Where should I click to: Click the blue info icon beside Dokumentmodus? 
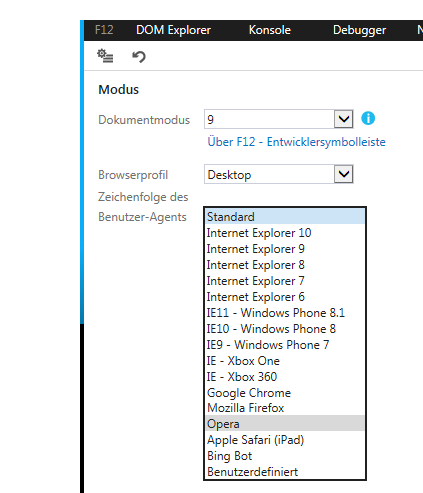pyautogui.click(x=368, y=118)
